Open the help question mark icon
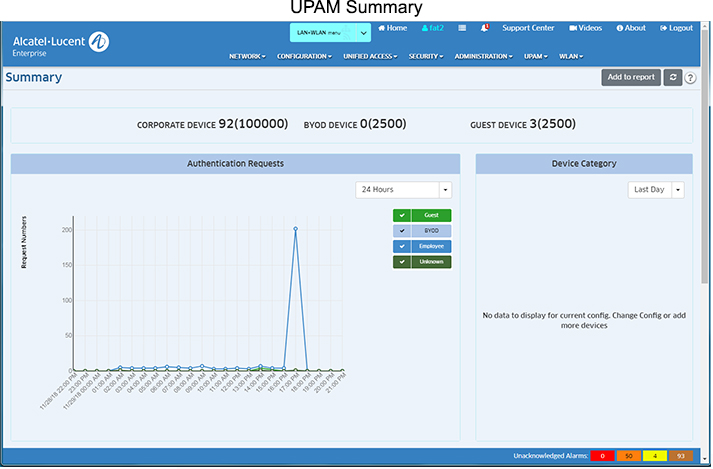This screenshot has width=713, height=469. [690, 78]
